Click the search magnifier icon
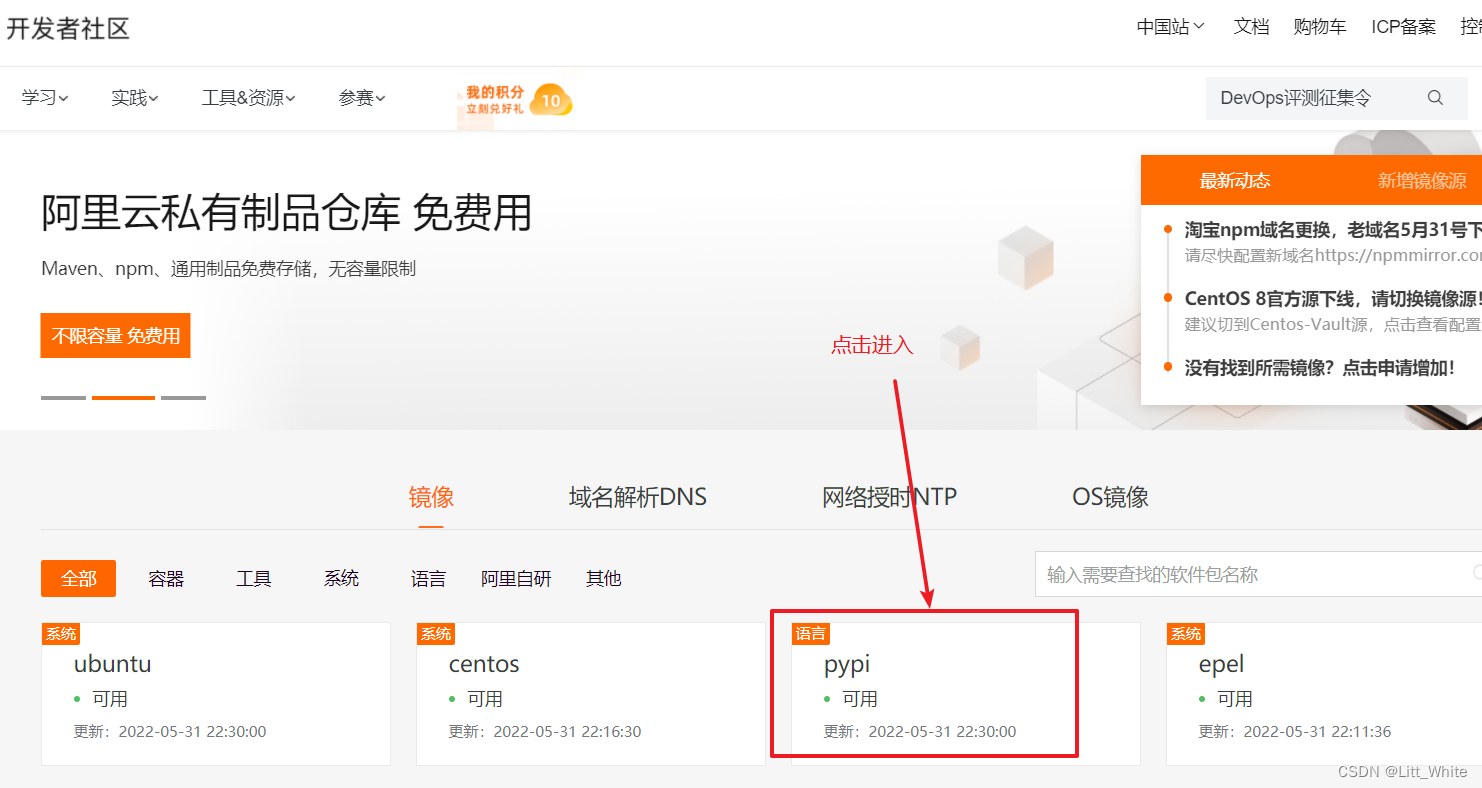1482x788 pixels. (1435, 98)
